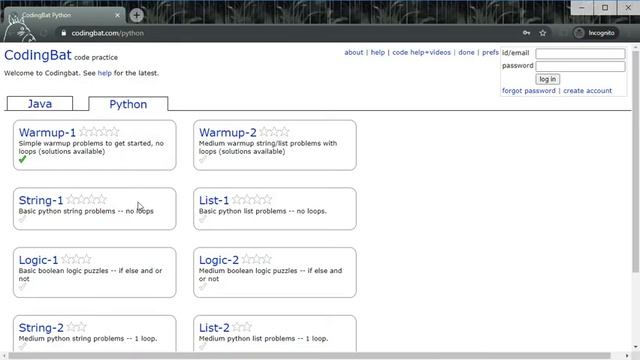640x360 pixels.
Task: Click the horizontal scrollbar at page bottom
Action: coord(309,356)
